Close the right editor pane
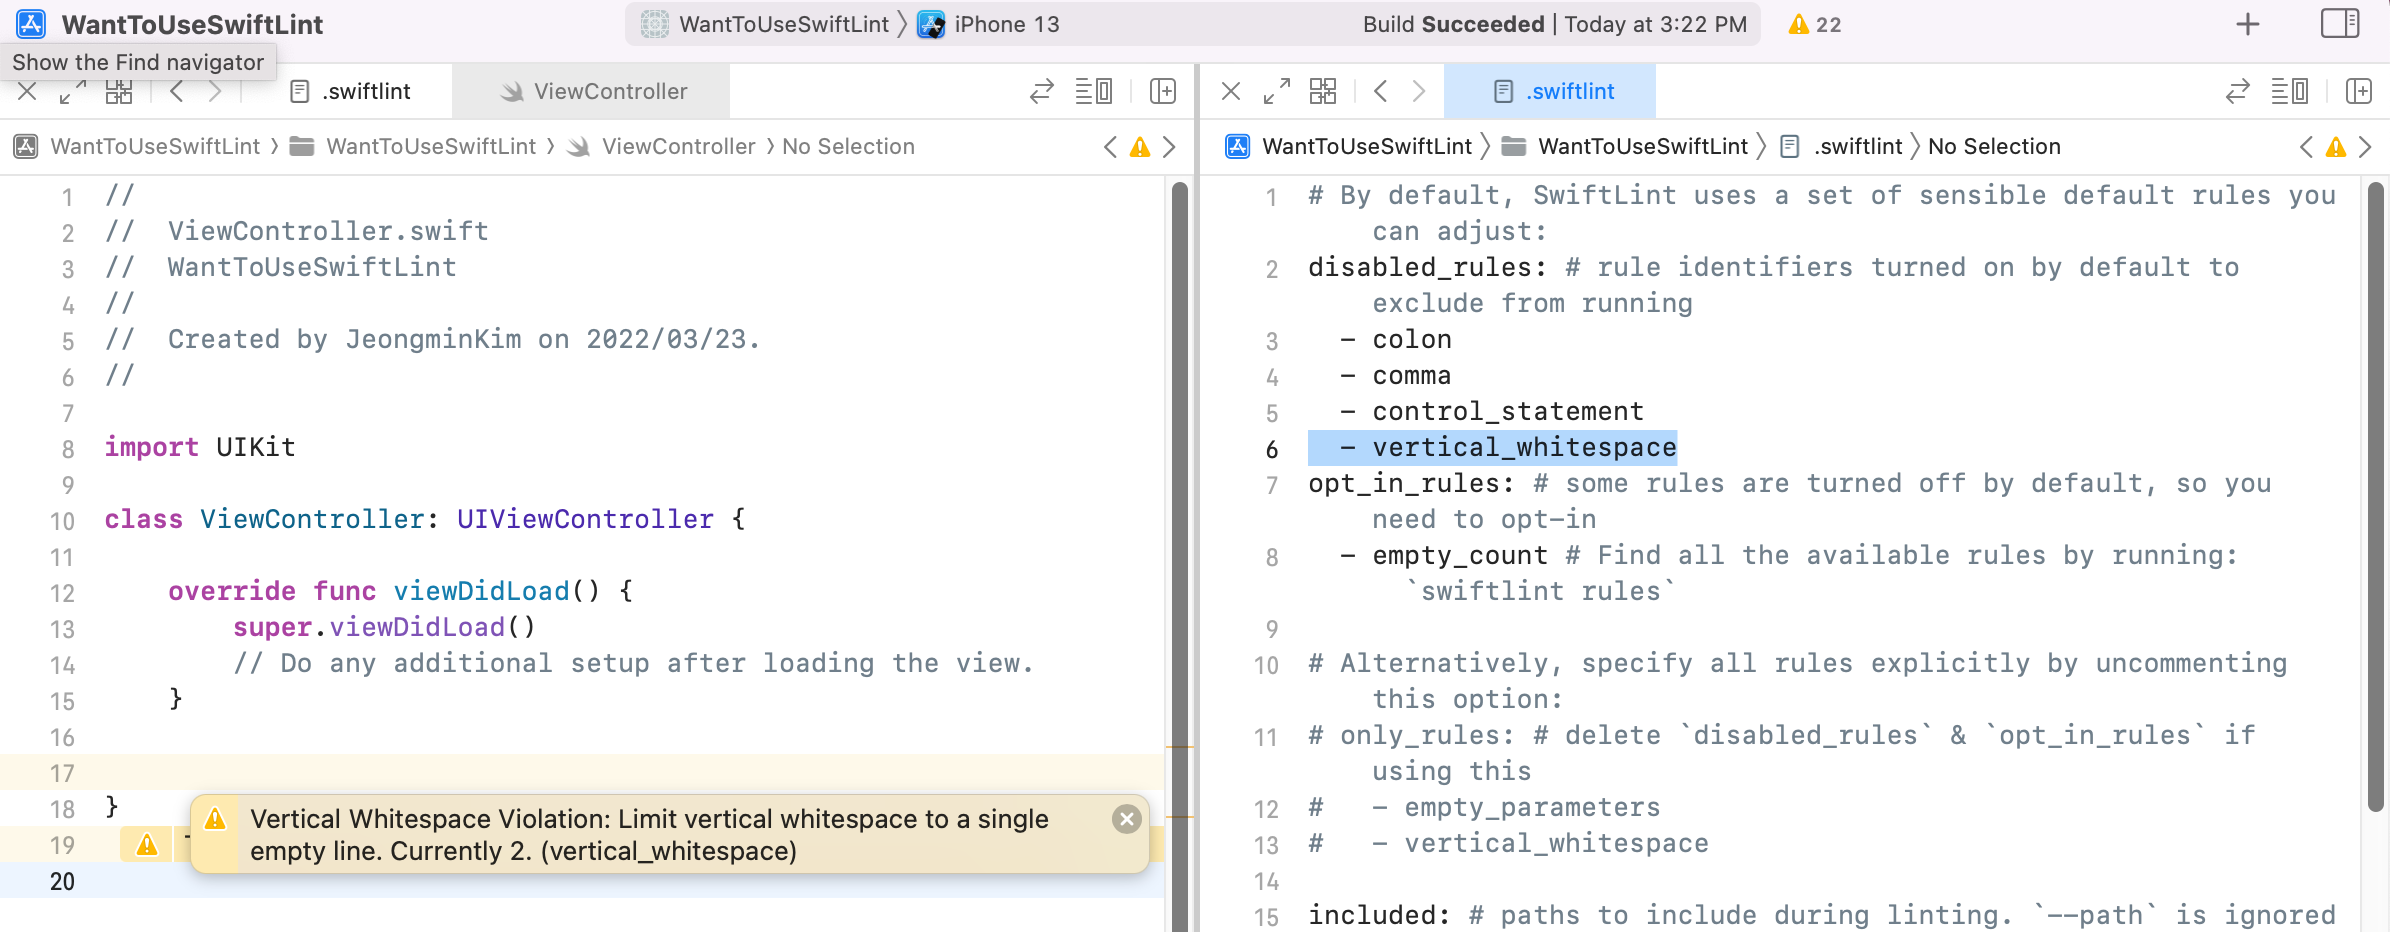This screenshot has width=2390, height=932. click(1231, 92)
